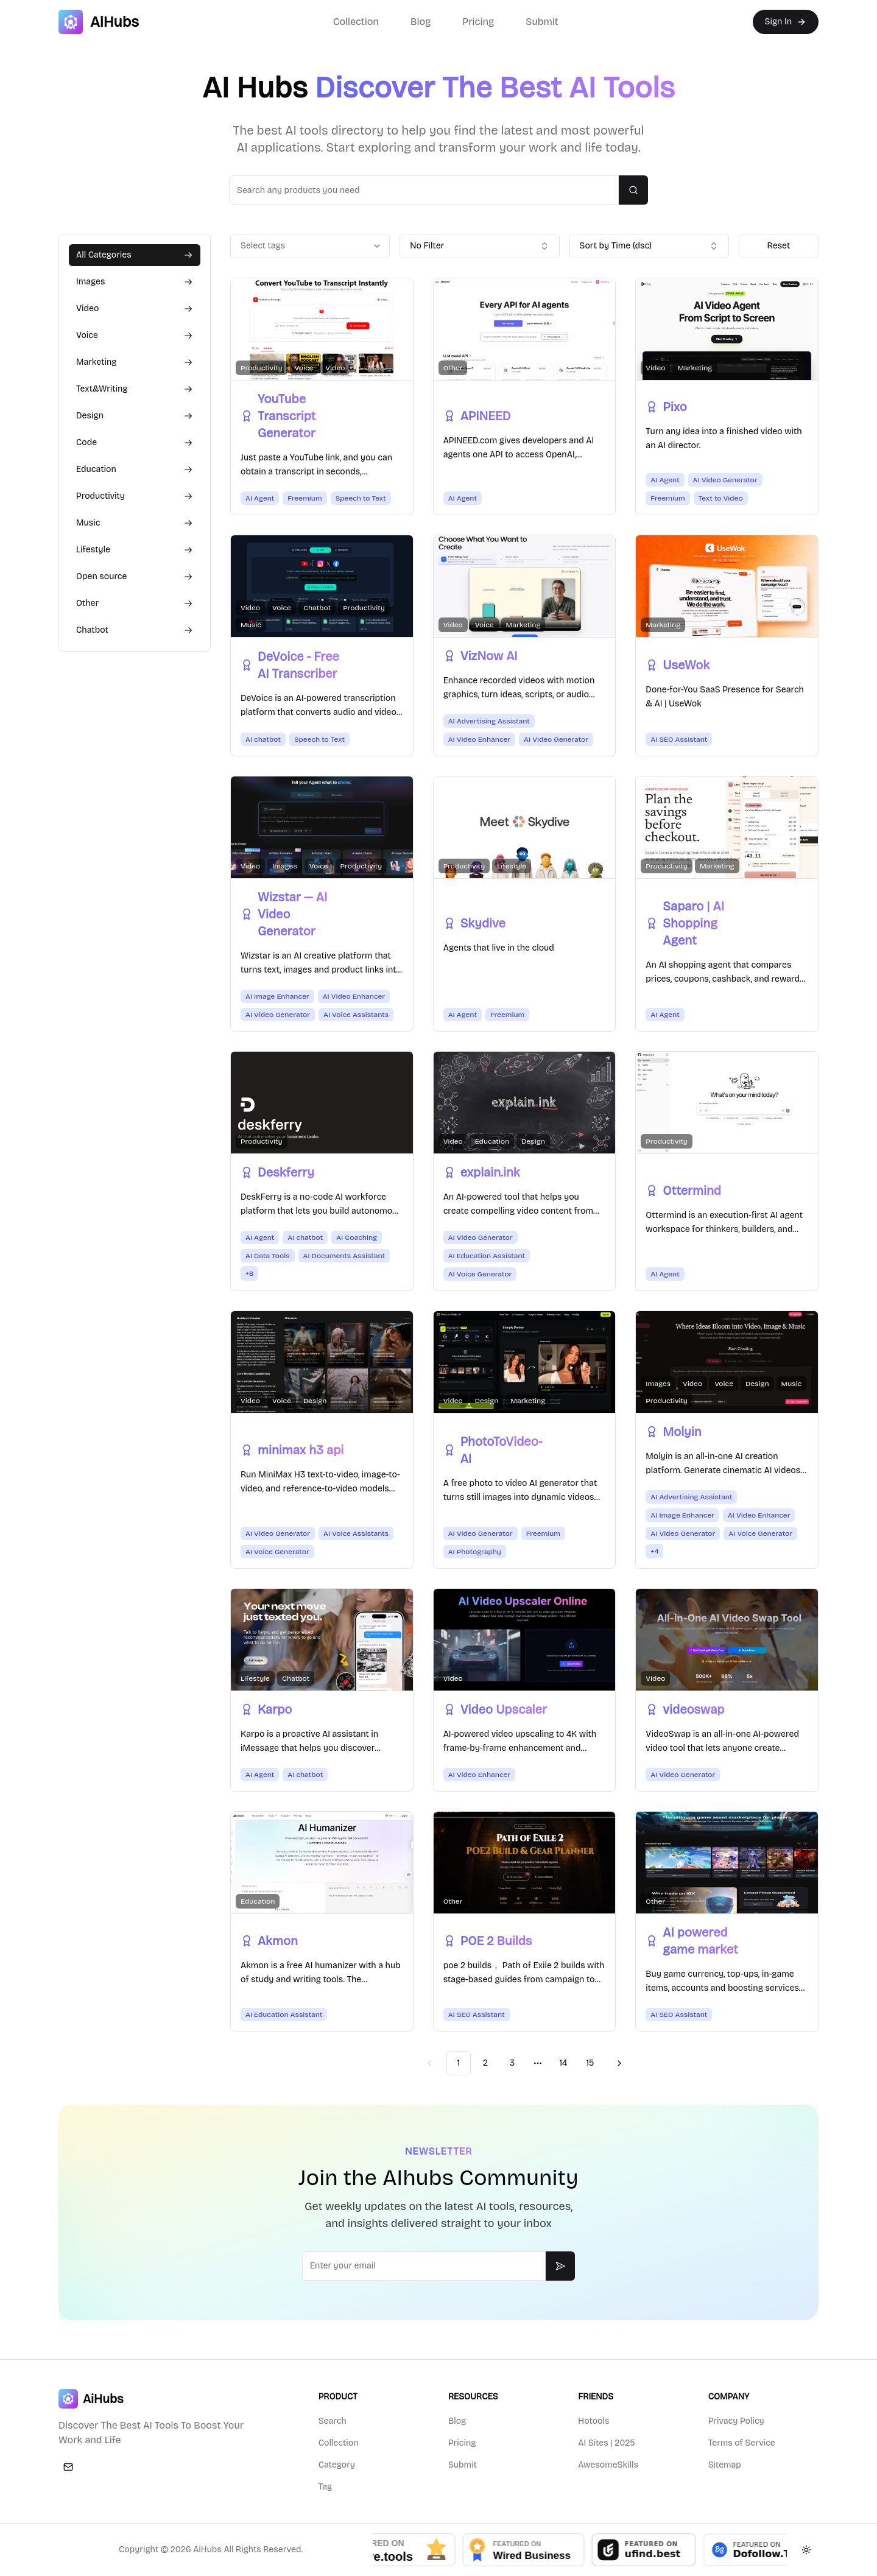The width and height of the screenshot is (877, 2576).
Task: Click the AiHubs logo icon in footer
Action: [68, 2398]
